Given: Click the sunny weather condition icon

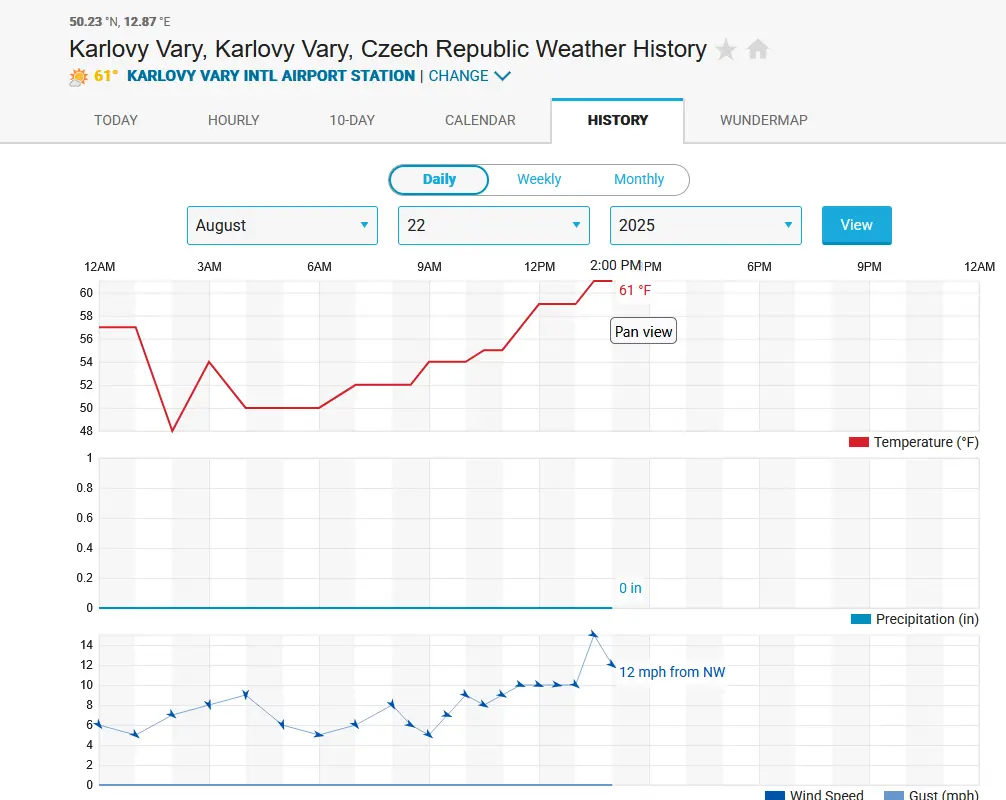Looking at the screenshot, I should (79, 76).
